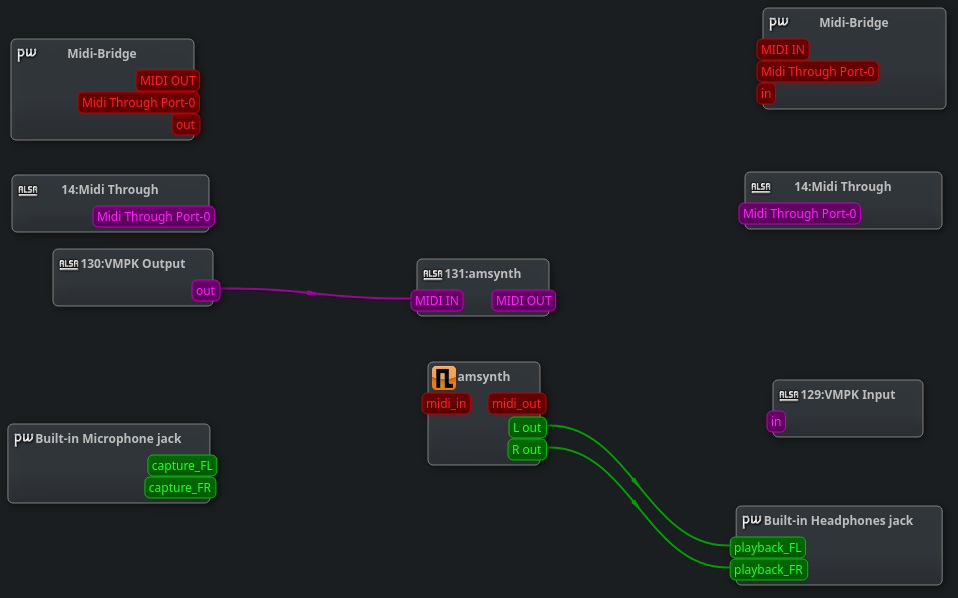Select the 129:VMPK Input node title

point(847,395)
